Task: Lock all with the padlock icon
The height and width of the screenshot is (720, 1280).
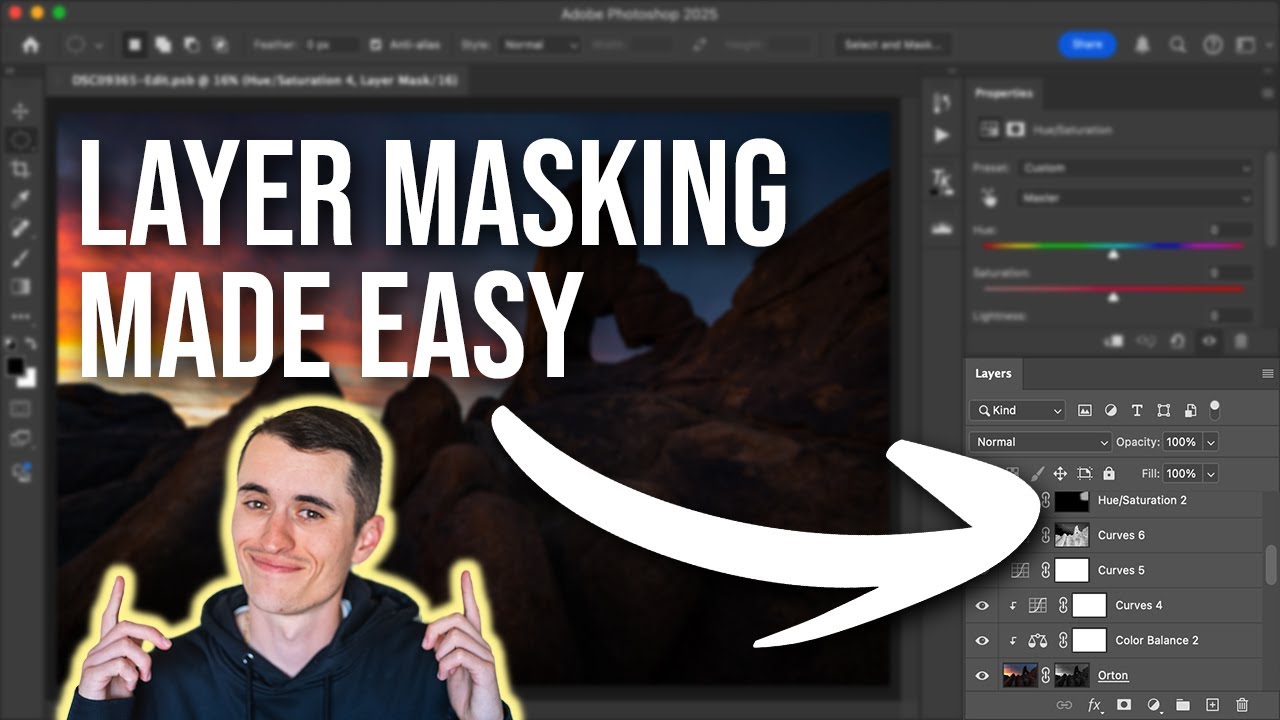Action: coord(1108,473)
